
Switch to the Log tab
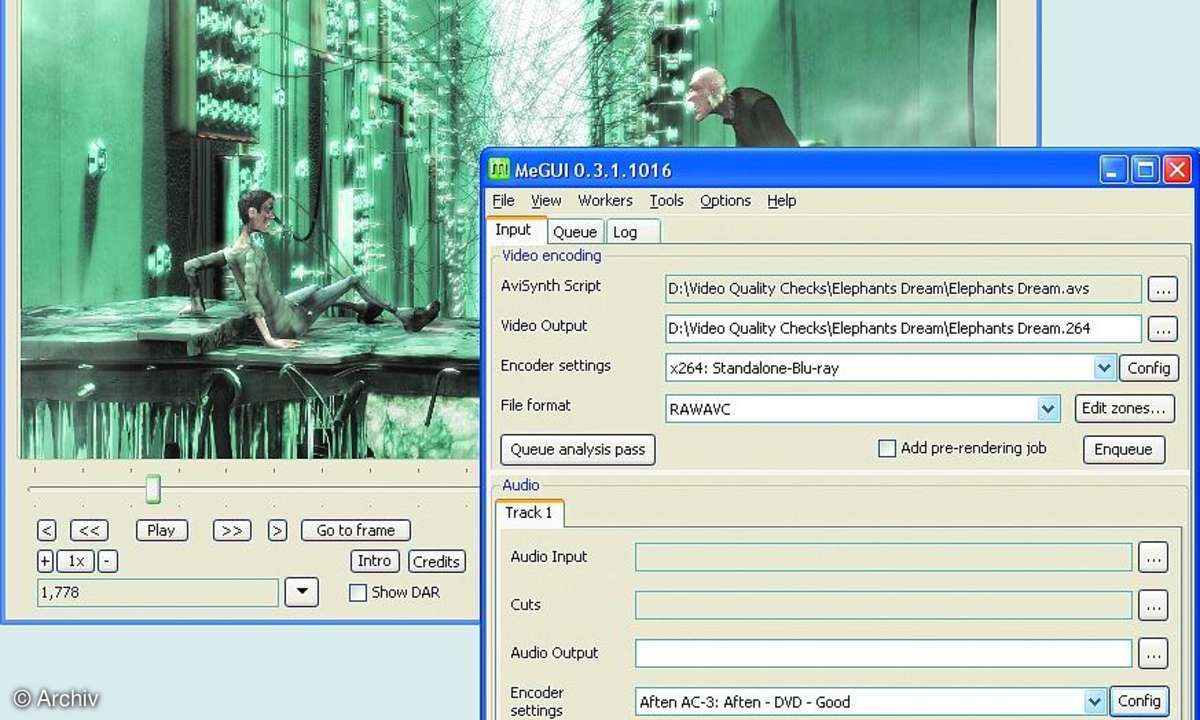632,232
